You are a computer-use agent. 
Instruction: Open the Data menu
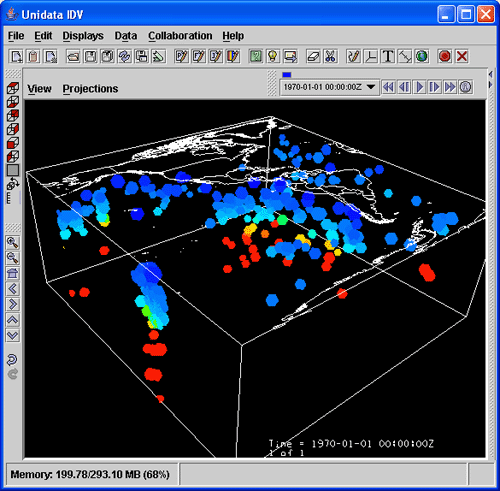point(126,36)
